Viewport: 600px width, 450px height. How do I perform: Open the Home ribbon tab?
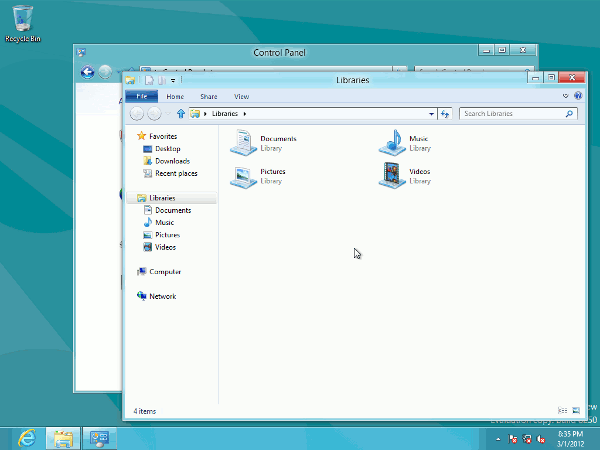(x=175, y=96)
